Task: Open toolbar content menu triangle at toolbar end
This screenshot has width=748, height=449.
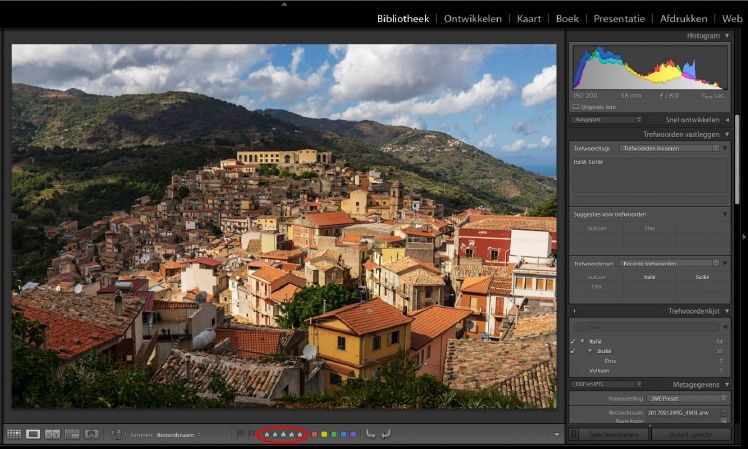Action: point(556,435)
